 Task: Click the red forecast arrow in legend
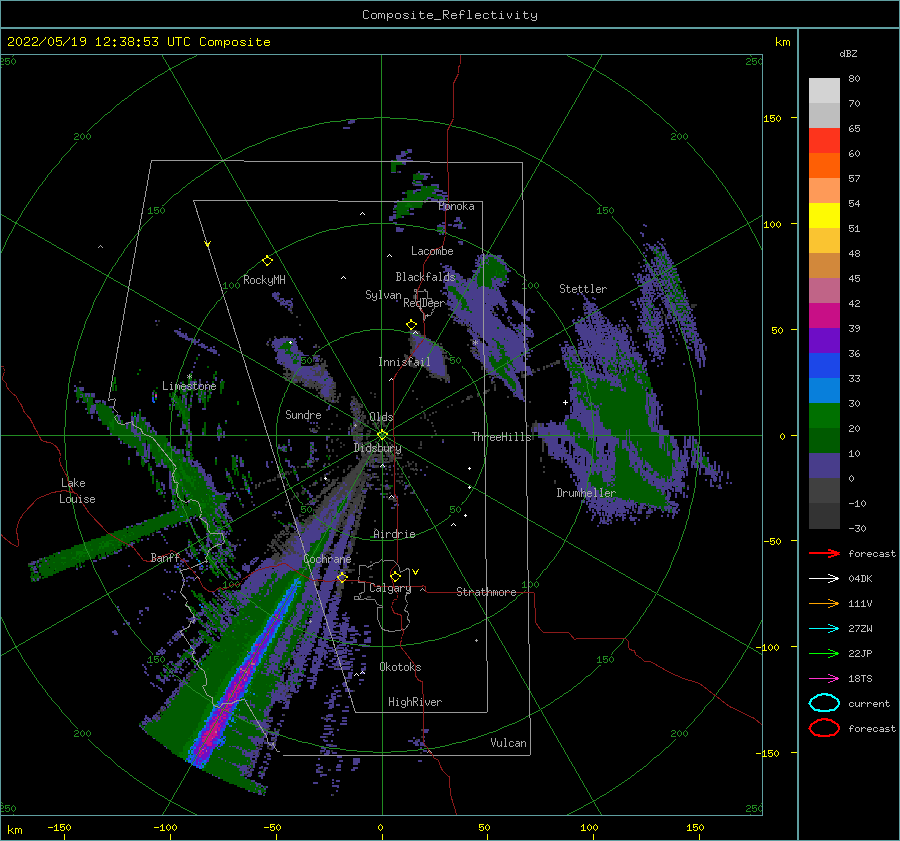pyautogui.click(x=824, y=553)
